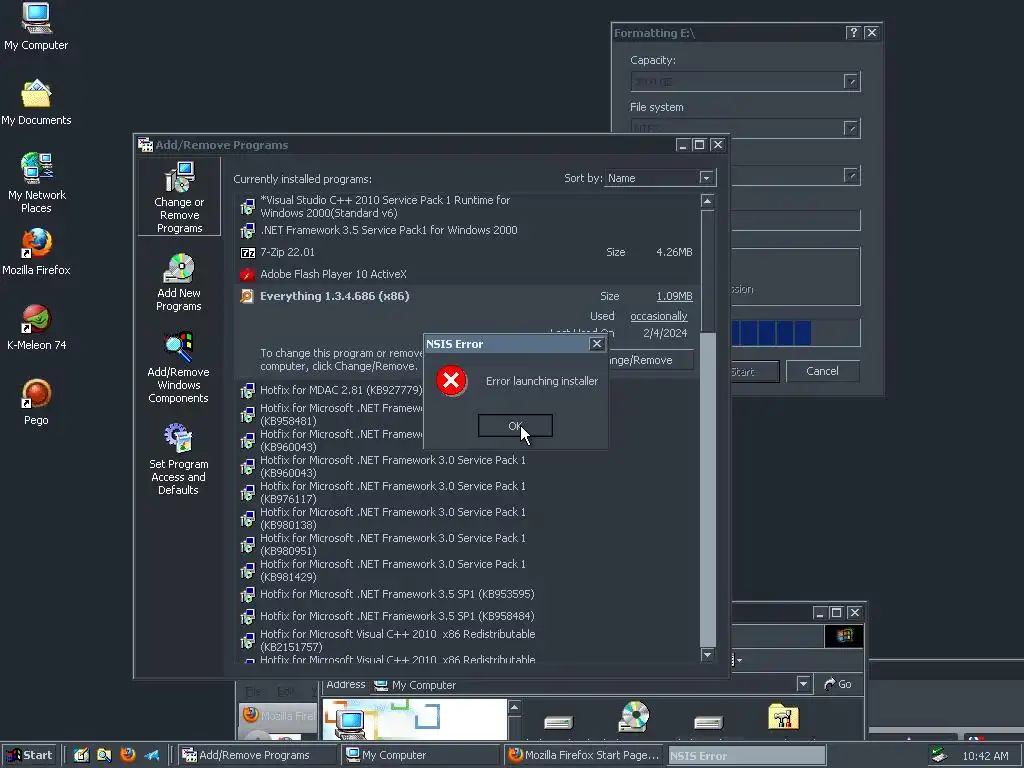Switch to My Computer taskbar button
The width and height of the screenshot is (1024, 768).
coord(421,755)
